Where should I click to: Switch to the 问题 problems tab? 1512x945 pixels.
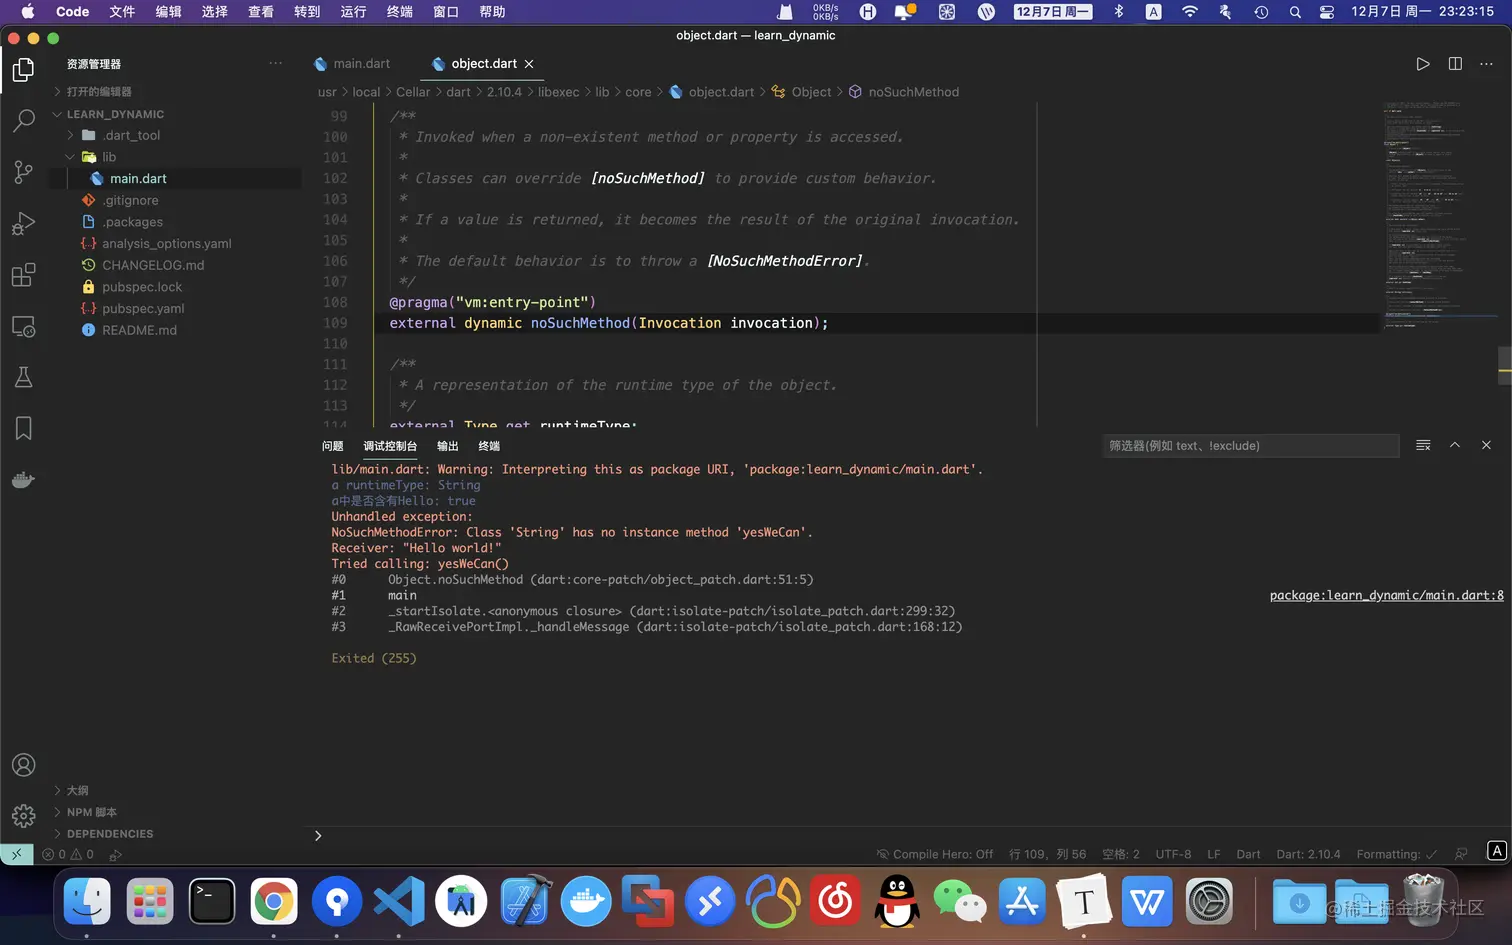click(332, 446)
